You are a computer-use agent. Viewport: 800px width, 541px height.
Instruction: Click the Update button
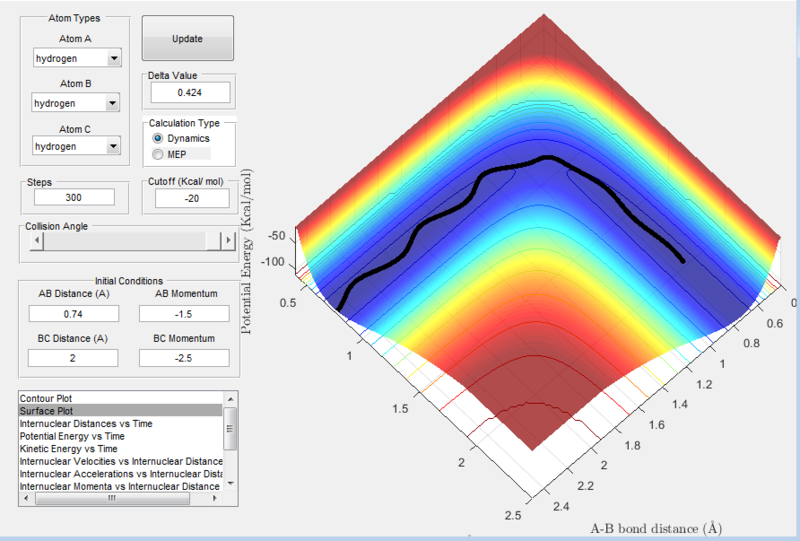point(187,38)
